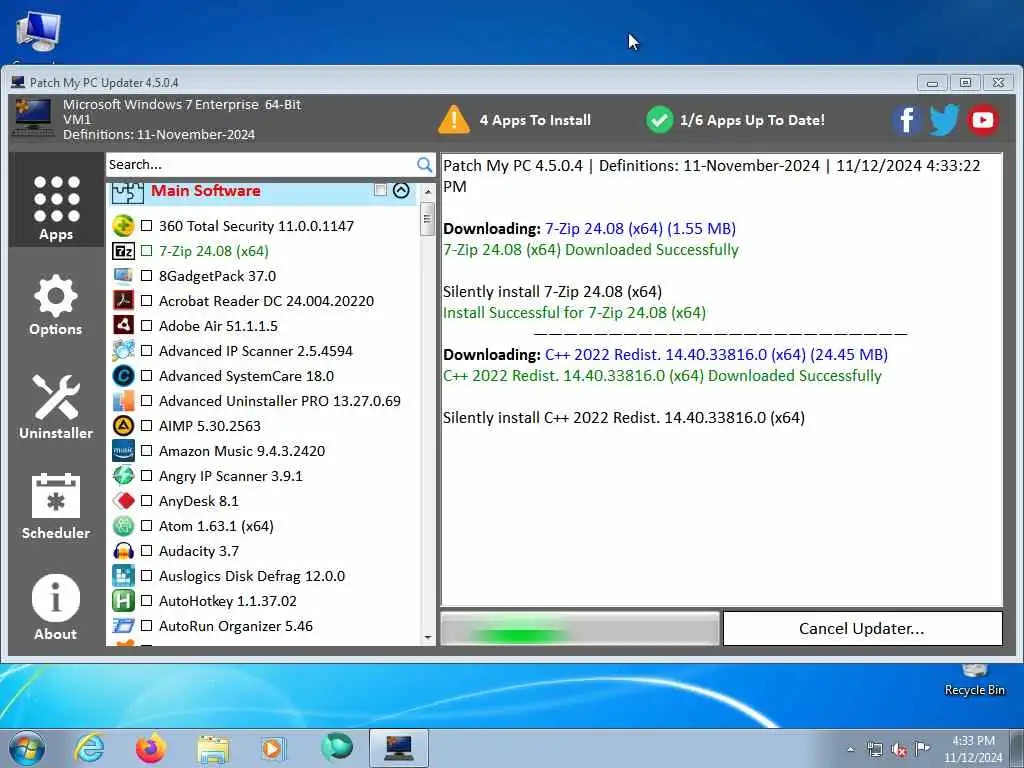Click the Auslogics Disk Defrag icon
Viewport: 1024px width, 768px height.
(123, 576)
